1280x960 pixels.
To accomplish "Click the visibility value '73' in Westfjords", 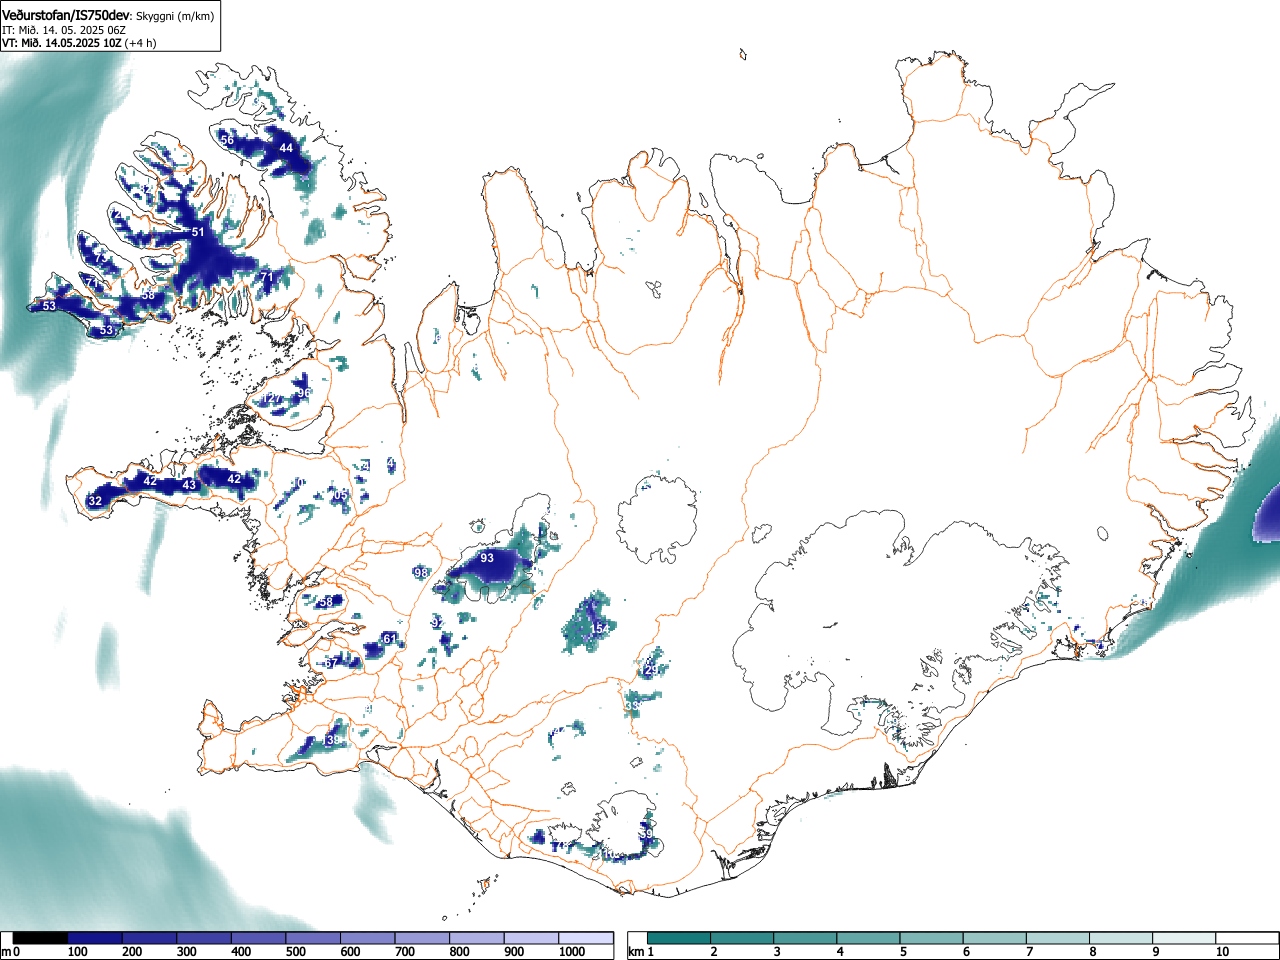I will tap(100, 258).
